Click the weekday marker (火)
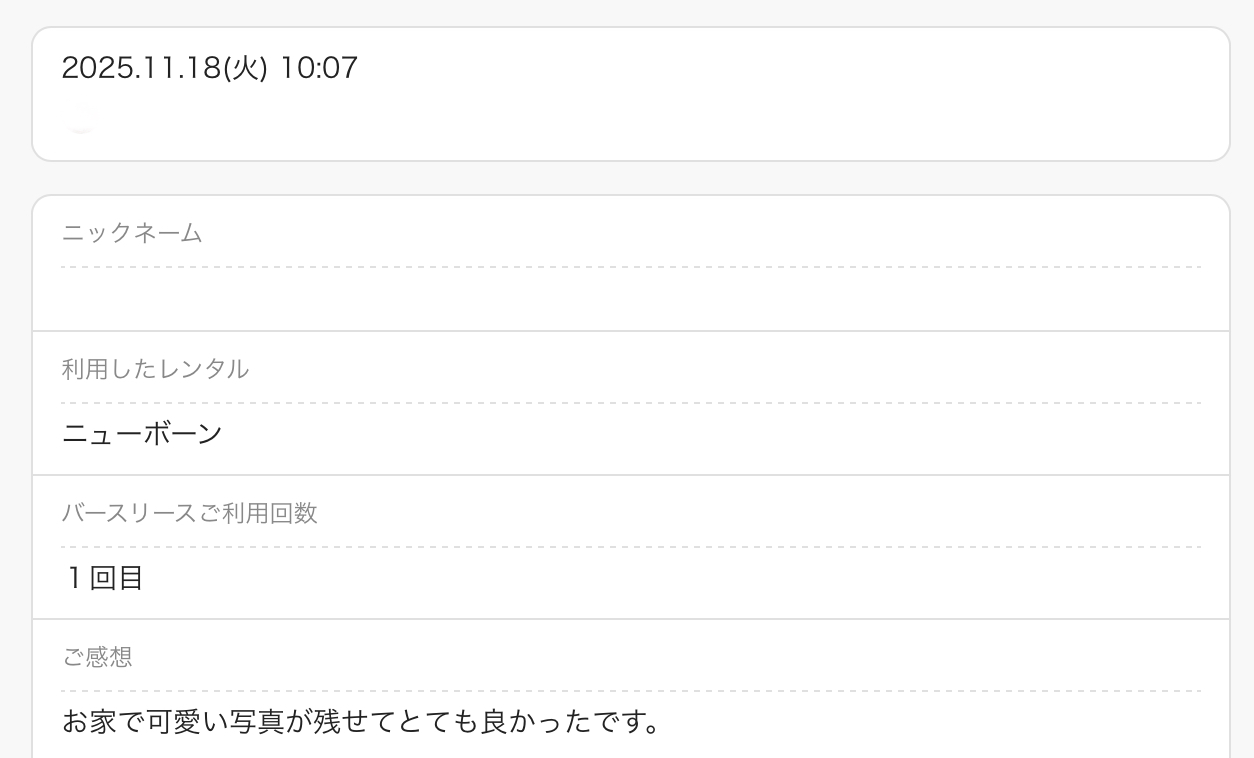Image resolution: width=1254 pixels, height=758 pixels. point(245,68)
